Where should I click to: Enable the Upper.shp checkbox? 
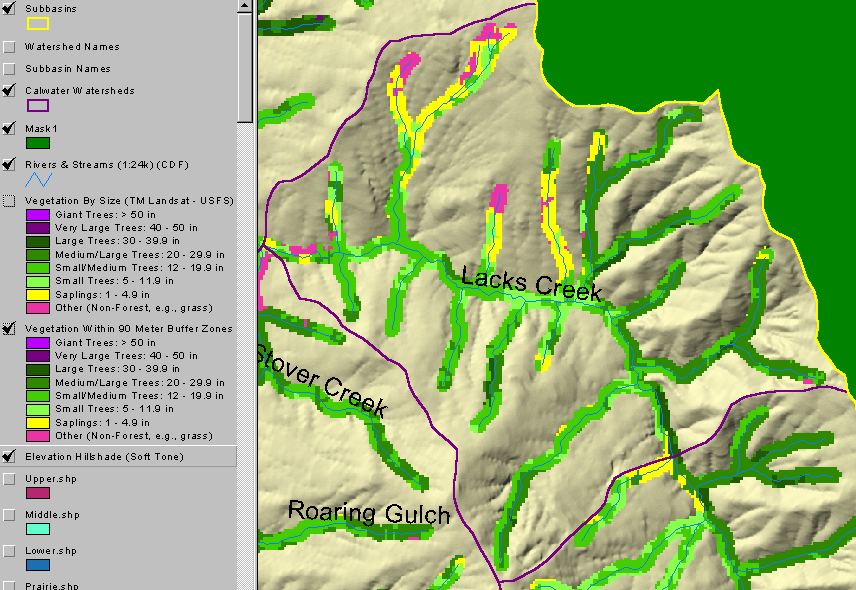[x=9, y=479]
